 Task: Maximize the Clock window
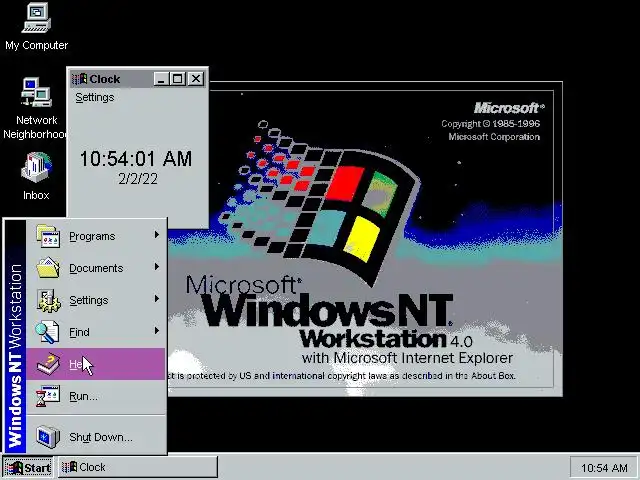pos(178,79)
